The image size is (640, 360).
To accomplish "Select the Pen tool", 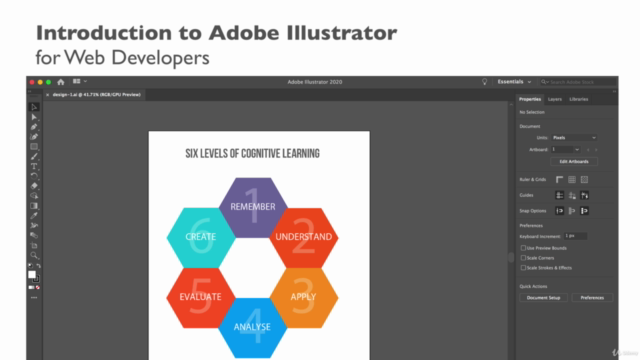I will 34,127.
